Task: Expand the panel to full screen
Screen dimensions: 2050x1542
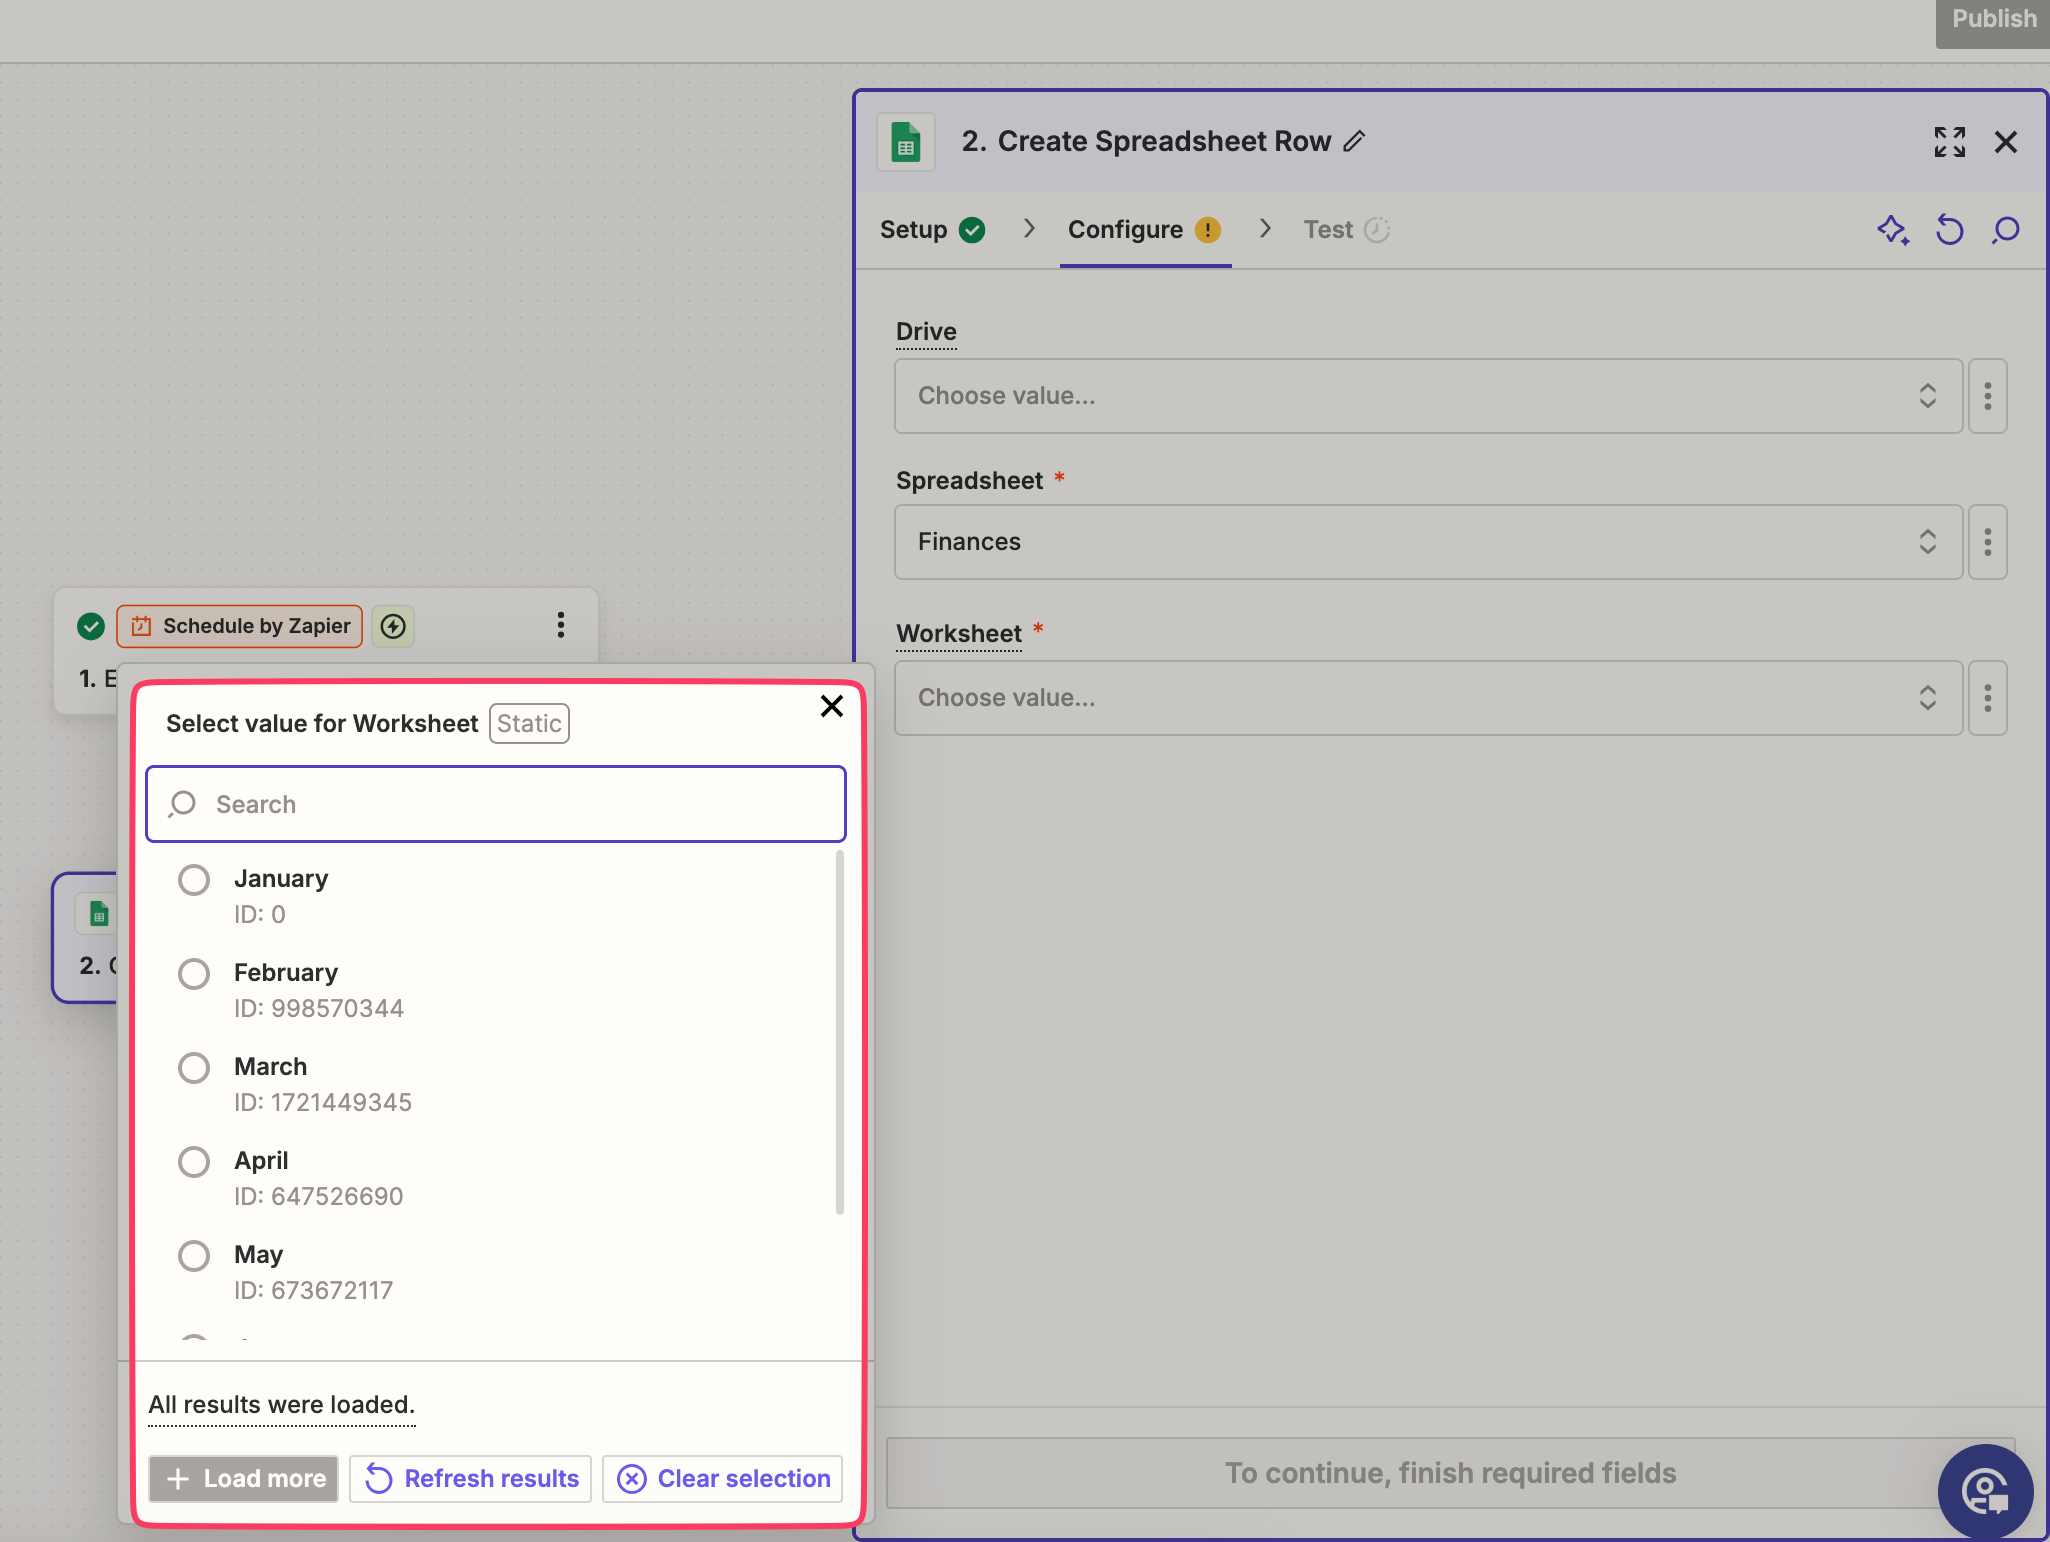Action: pos(1949,142)
